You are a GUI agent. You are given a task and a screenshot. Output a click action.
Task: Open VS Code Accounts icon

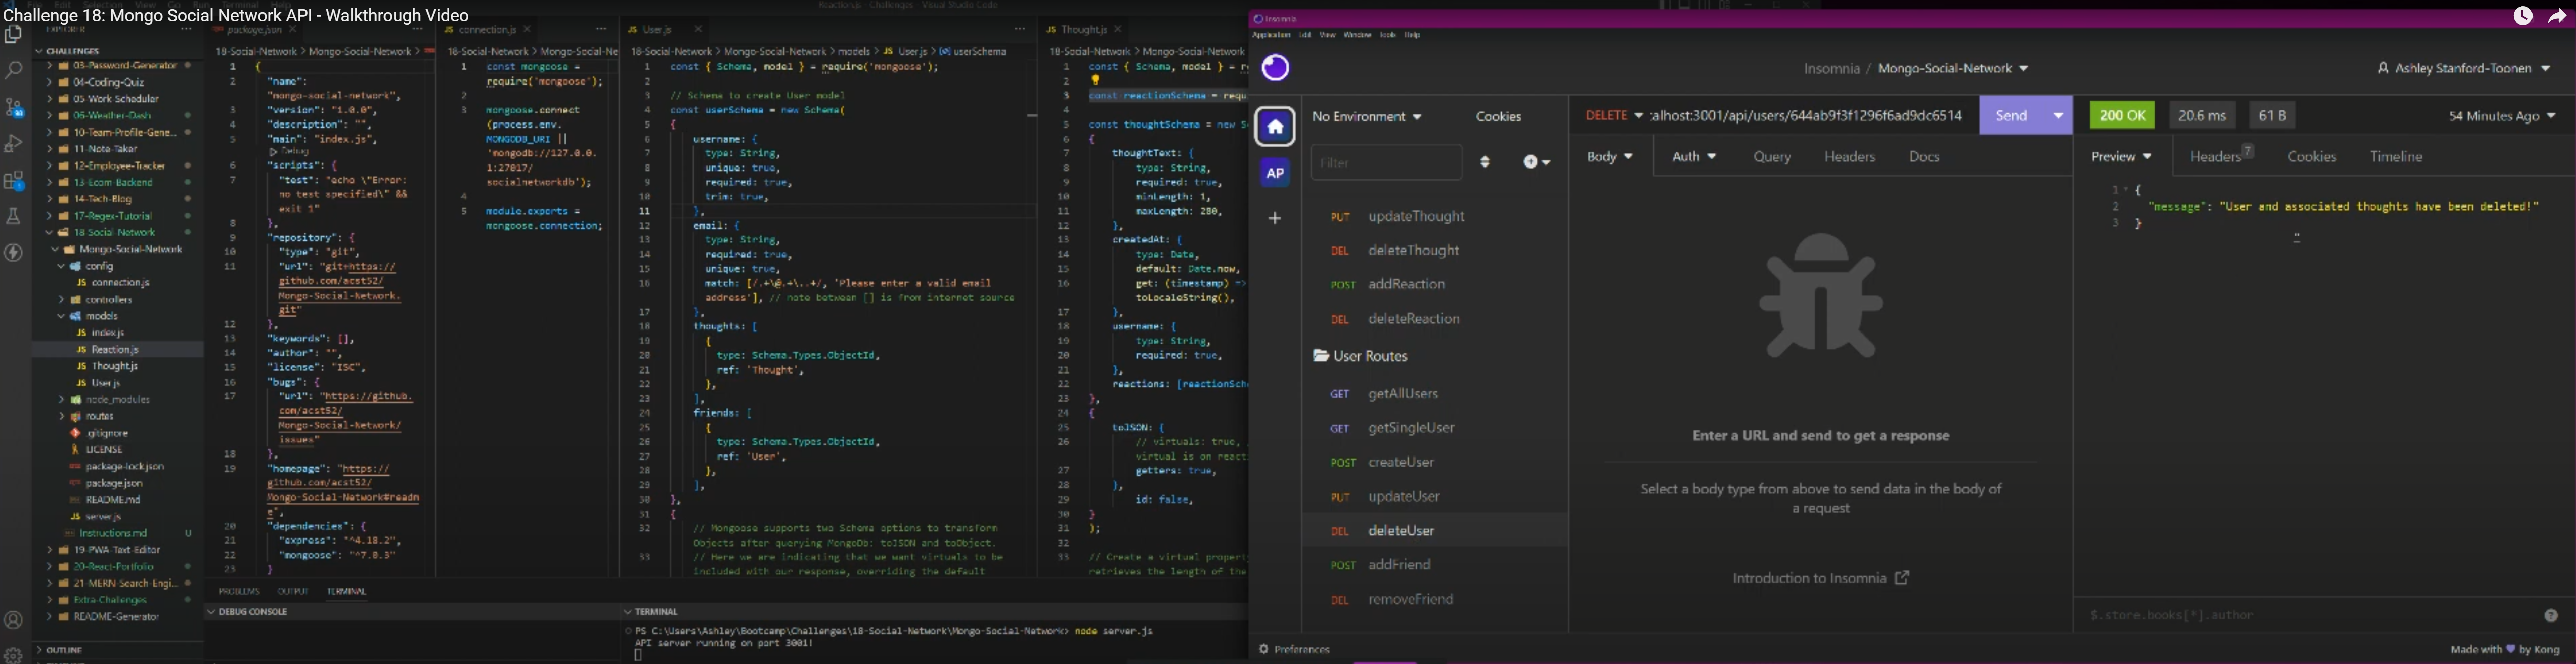(x=14, y=621)
